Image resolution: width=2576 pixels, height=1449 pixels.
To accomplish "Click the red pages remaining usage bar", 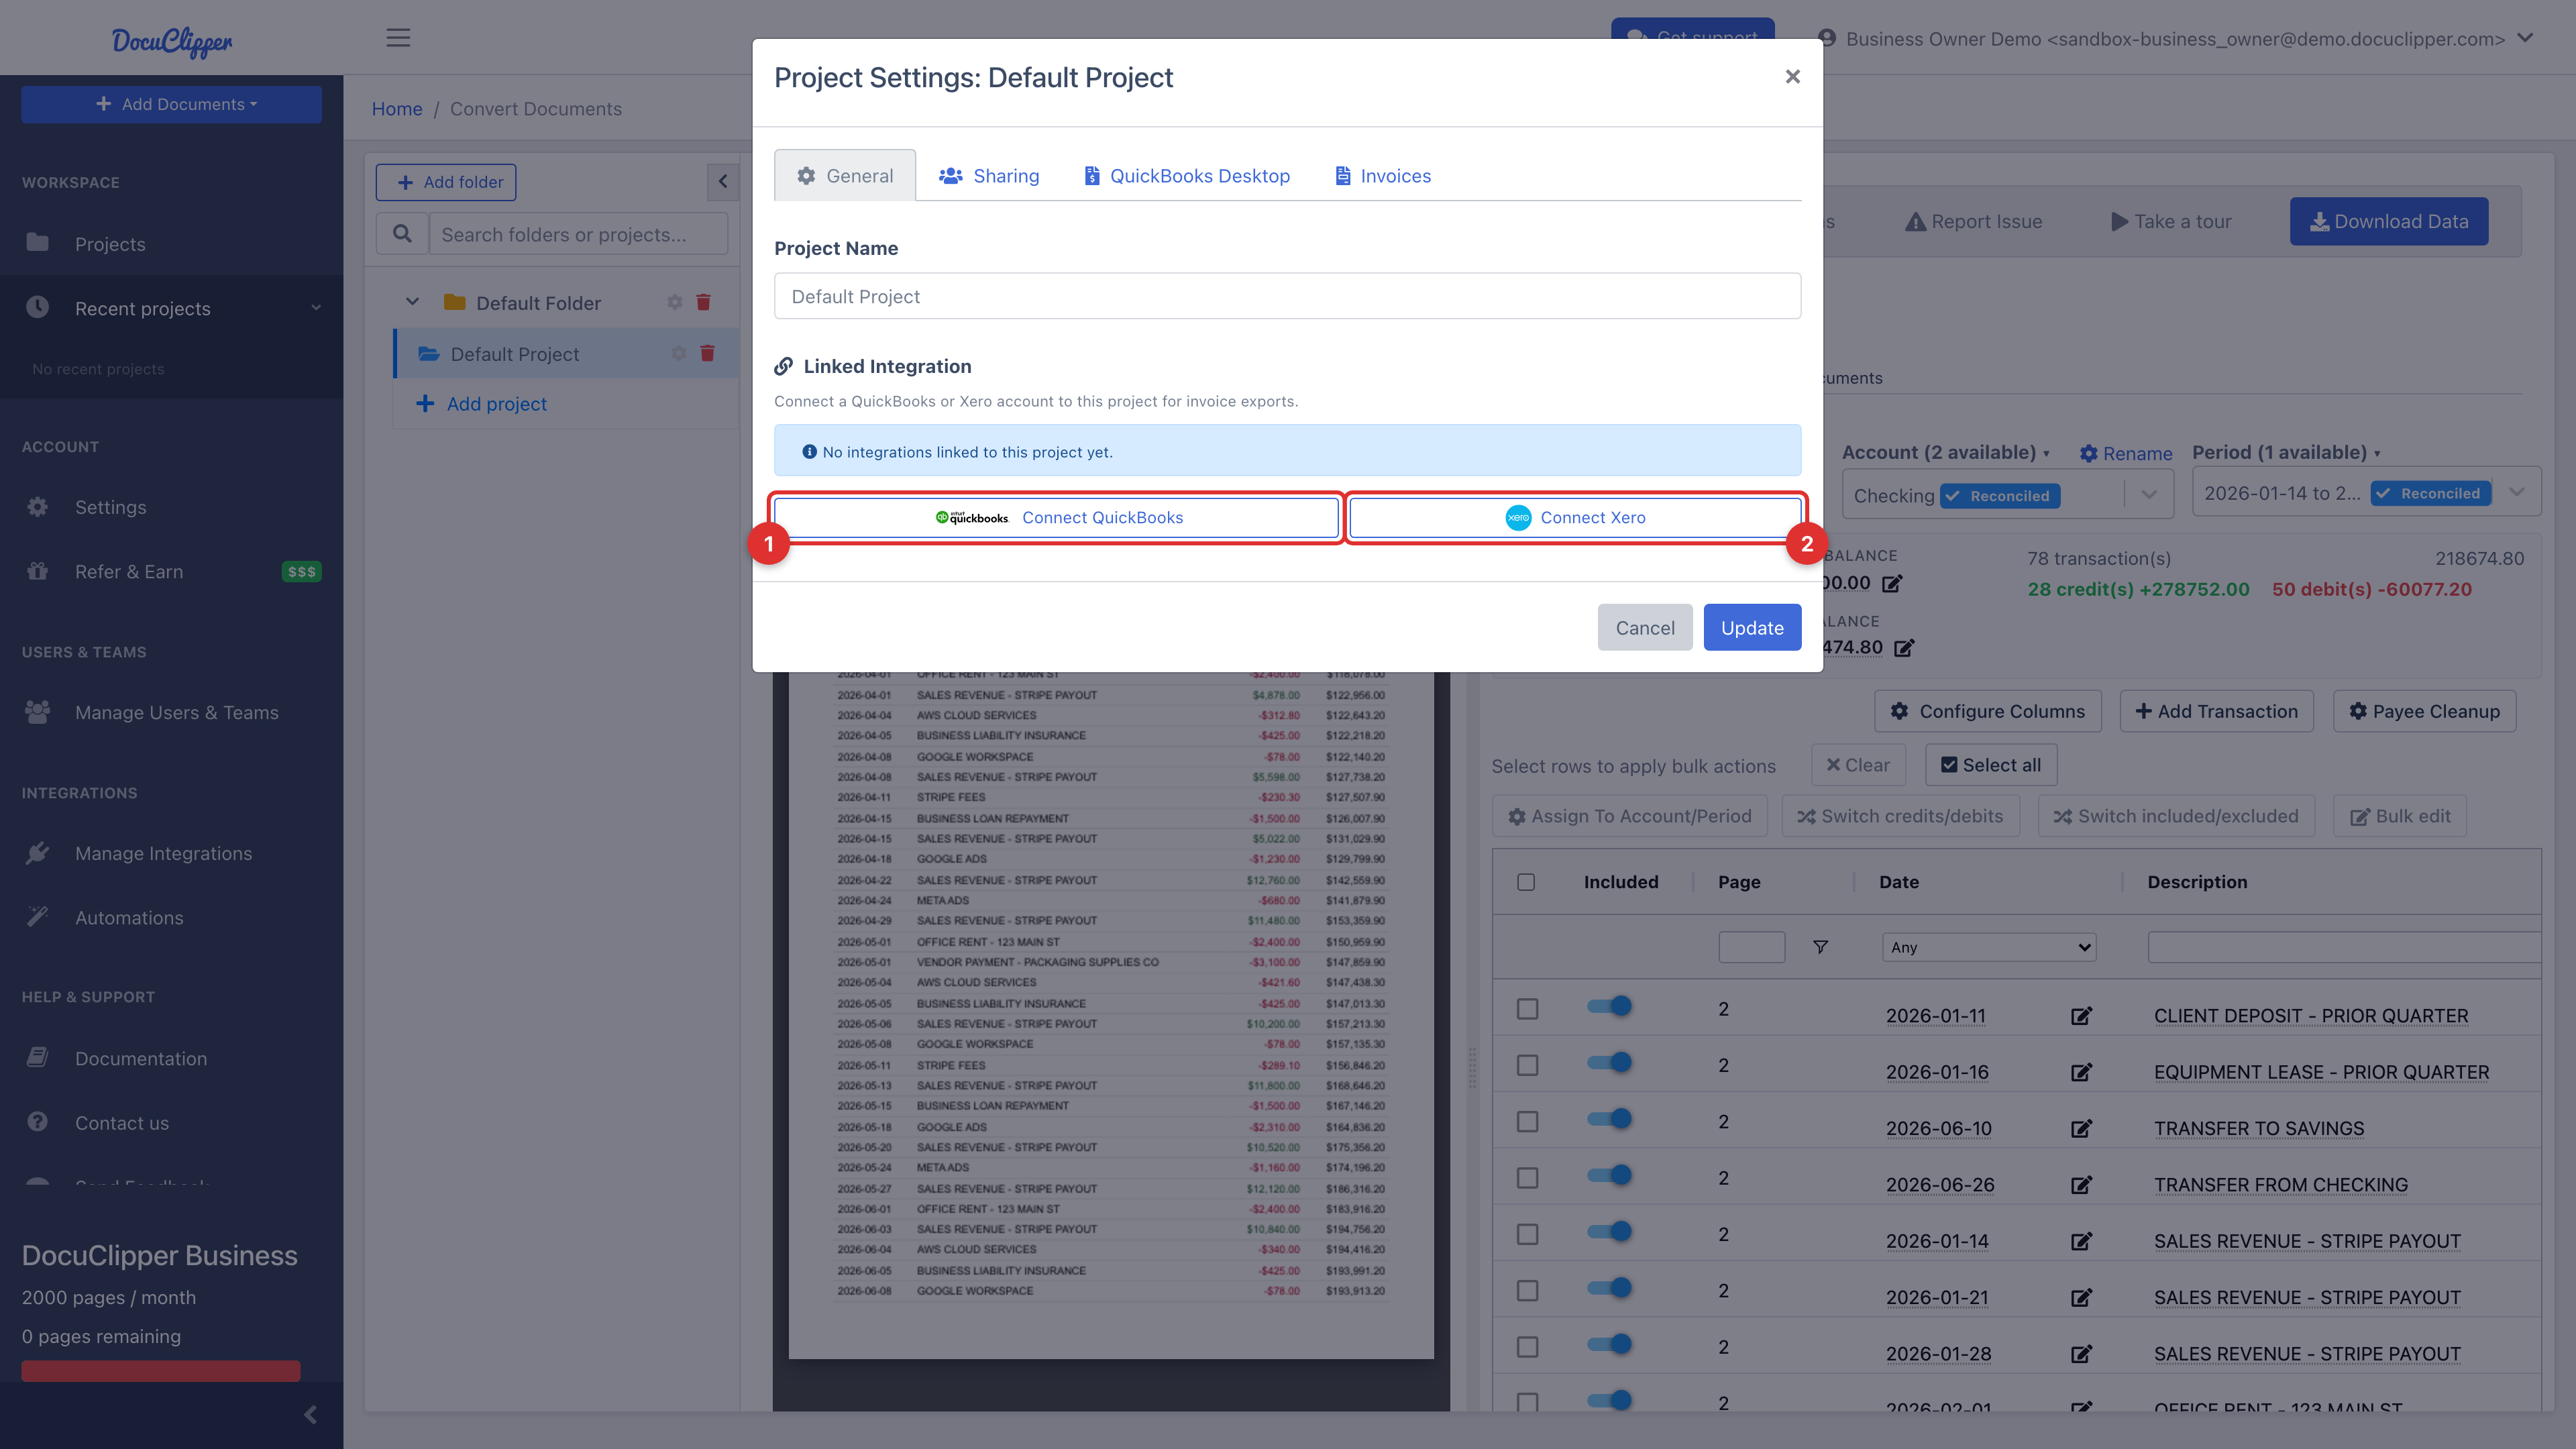I will (160, 1370).
